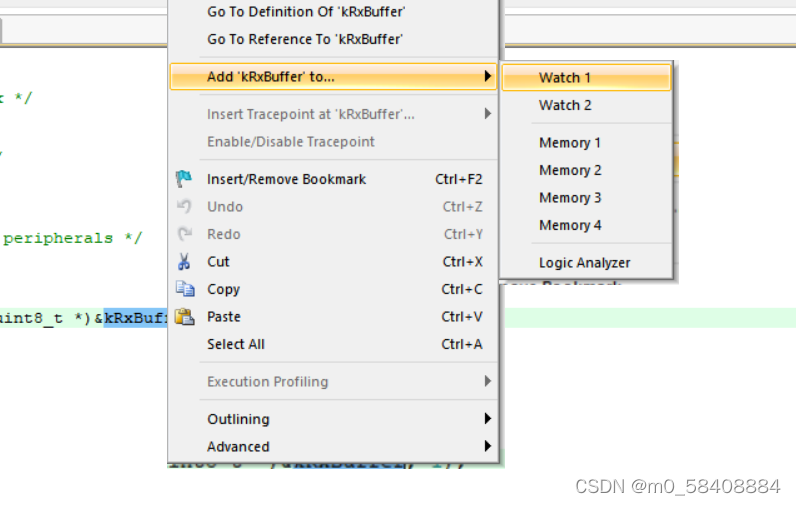Viewport: 796px width, 505px height.
Task: Pick Memory 3 from the submenu
Action: tap(586, 197)
